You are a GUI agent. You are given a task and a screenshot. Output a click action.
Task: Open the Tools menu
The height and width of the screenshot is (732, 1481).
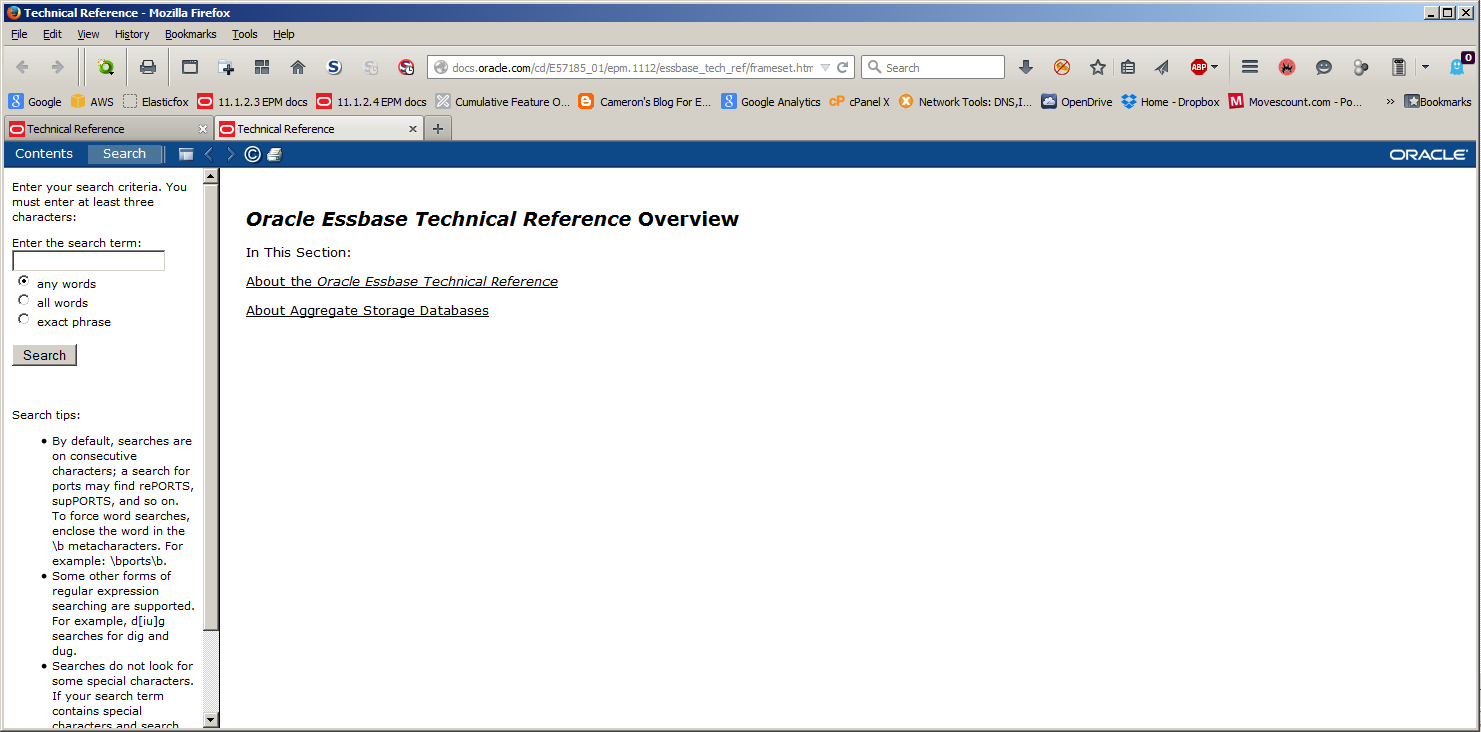(245, 34)
